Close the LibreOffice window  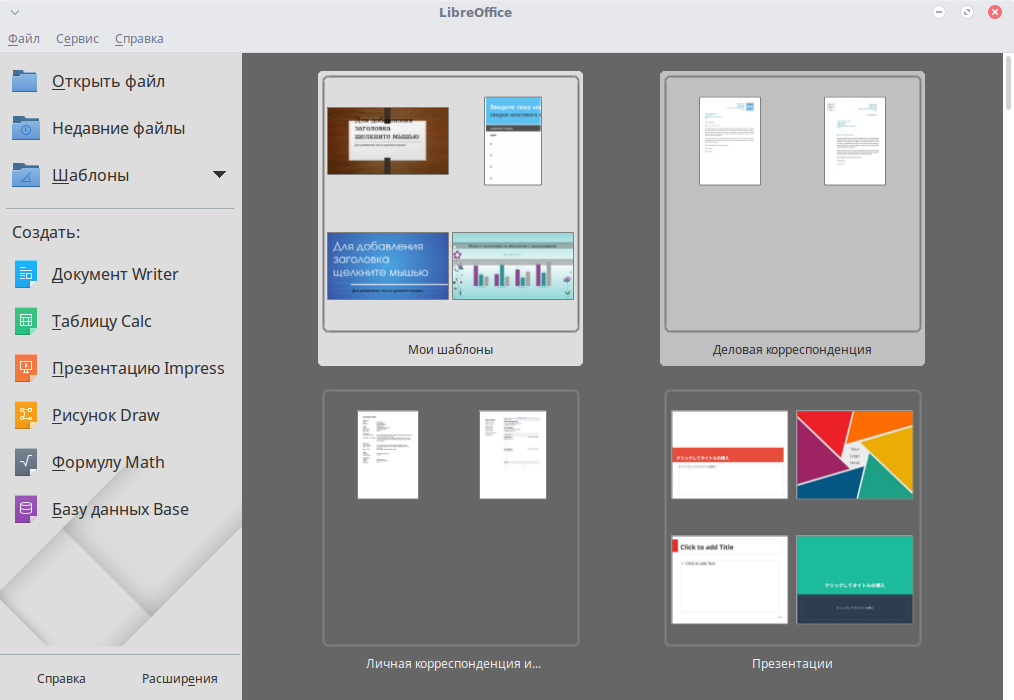[x=995, y=12]
